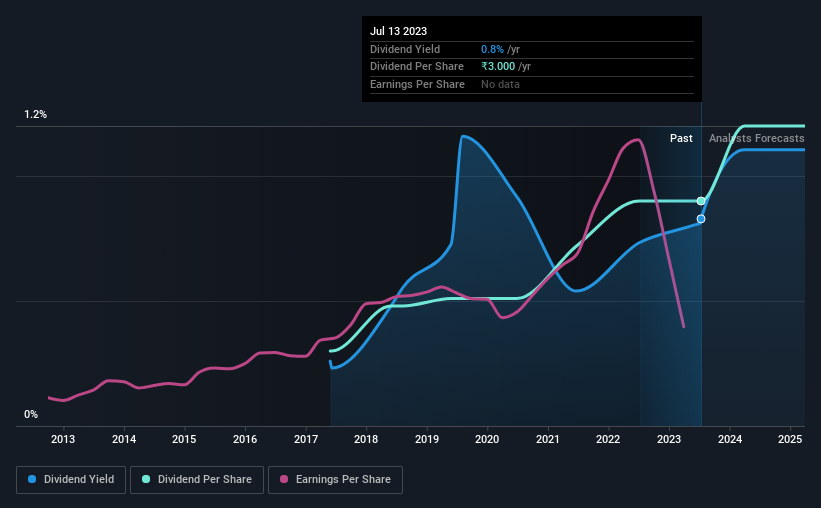Click the 1.2% y-axis label
This screenshot has width=821, height=508.
[36, 114]
